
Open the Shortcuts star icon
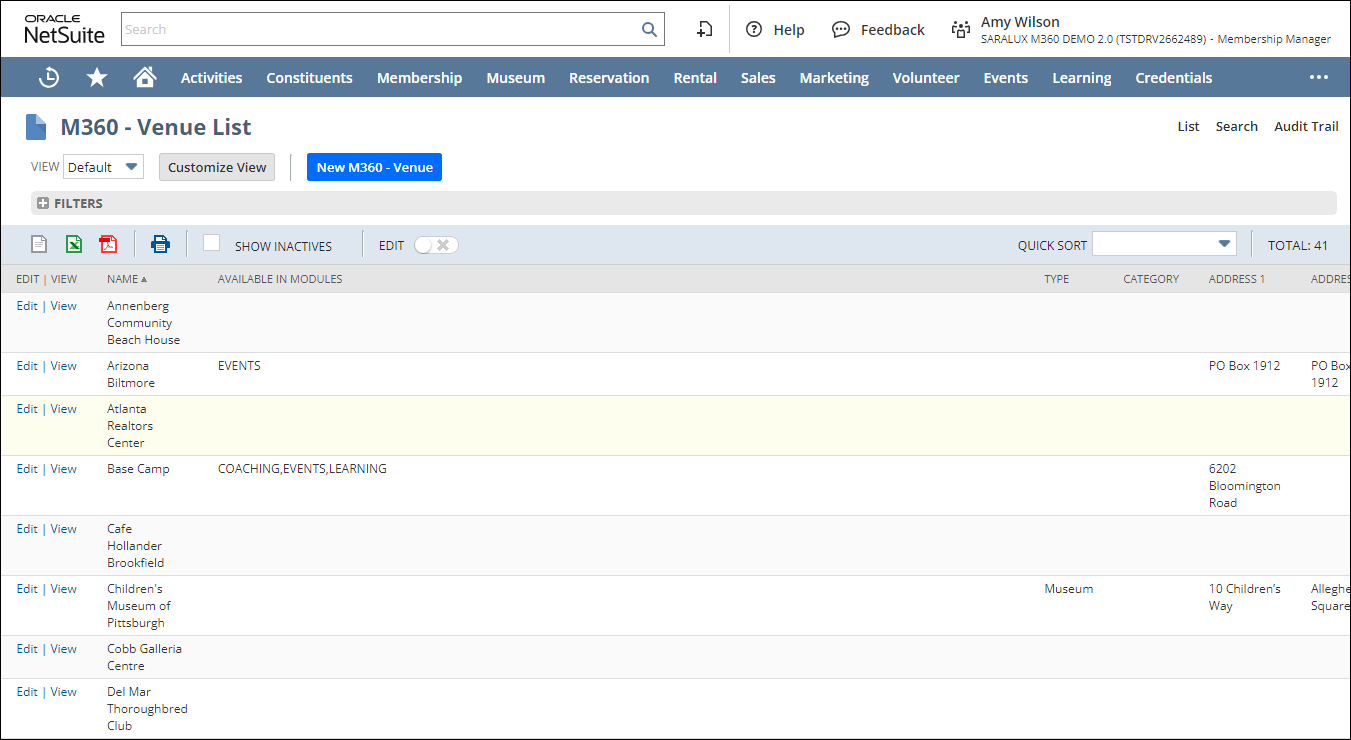pos(97,77)
